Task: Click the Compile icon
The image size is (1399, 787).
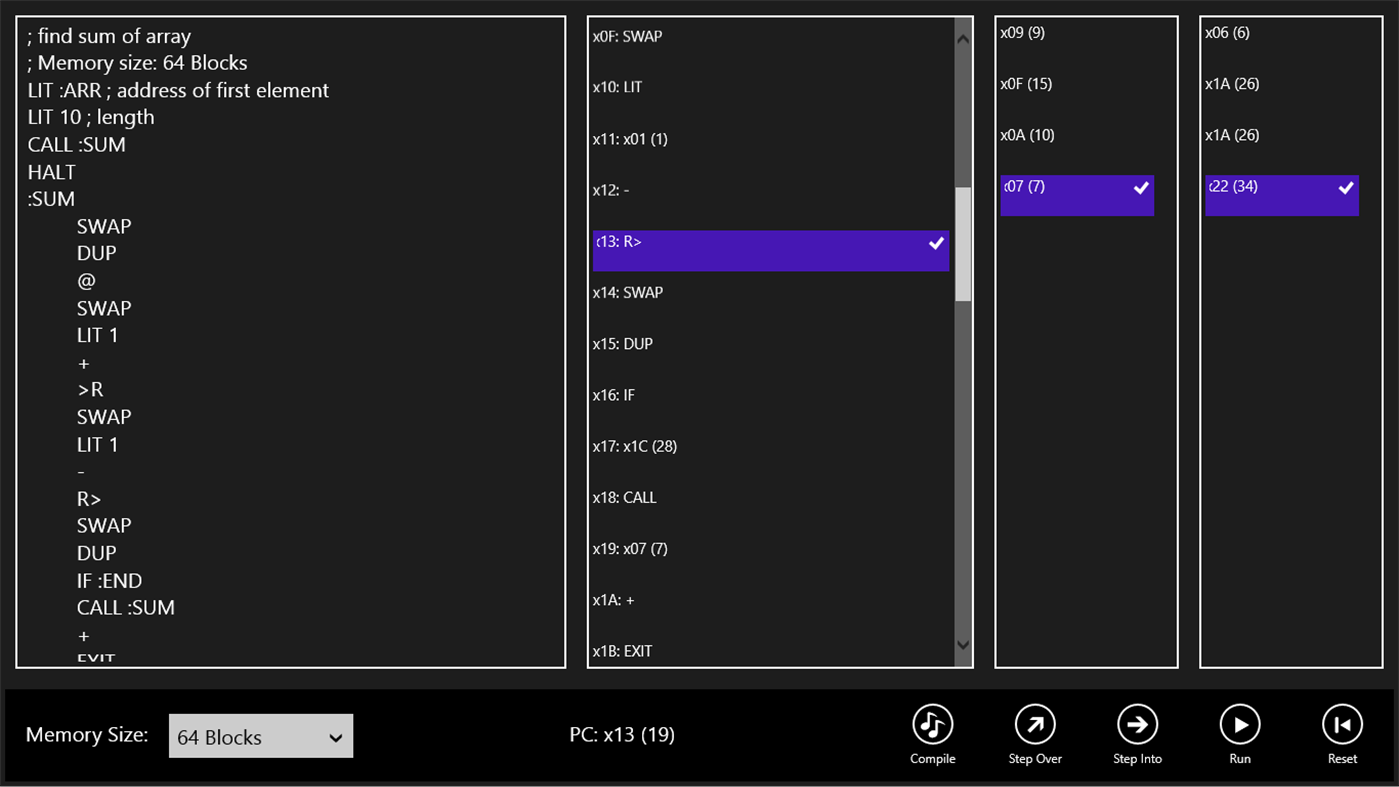Action: click(x=931, y=724)
